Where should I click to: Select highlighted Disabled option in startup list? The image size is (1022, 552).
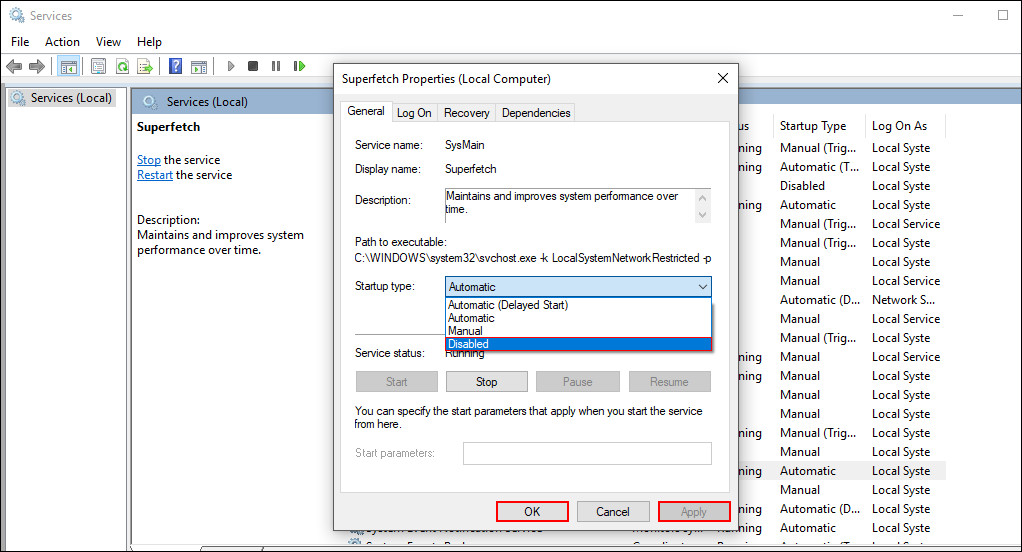(578, 344)
